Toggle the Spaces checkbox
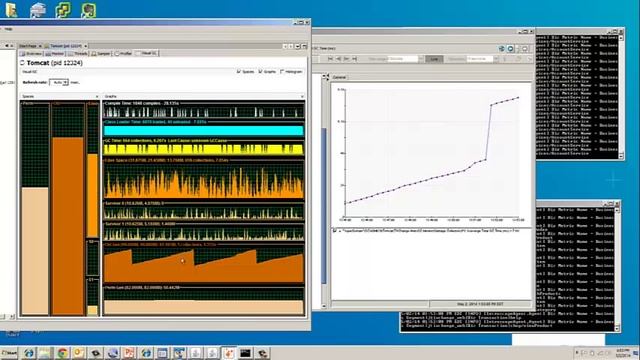The width and height of the screenshot is (640, 360). (239, 71)
